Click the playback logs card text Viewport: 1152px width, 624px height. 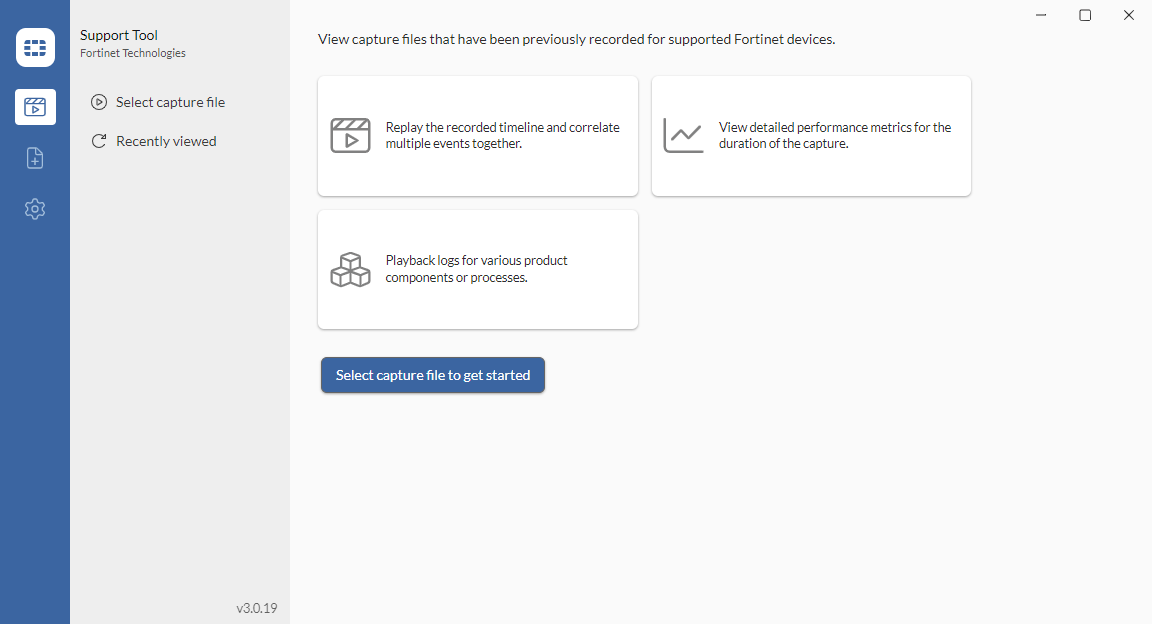coord(476,269)
